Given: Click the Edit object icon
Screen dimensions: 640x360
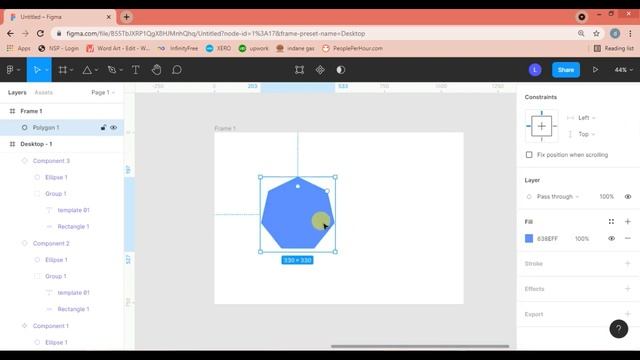Looking at the screenshot, I should click(299, 70).
